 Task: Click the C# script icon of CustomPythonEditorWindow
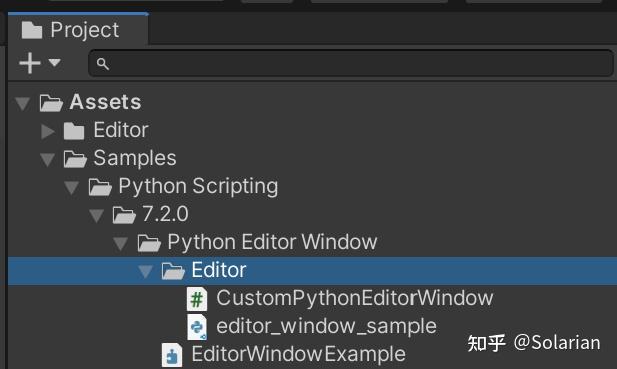click(x=197, y=299)
